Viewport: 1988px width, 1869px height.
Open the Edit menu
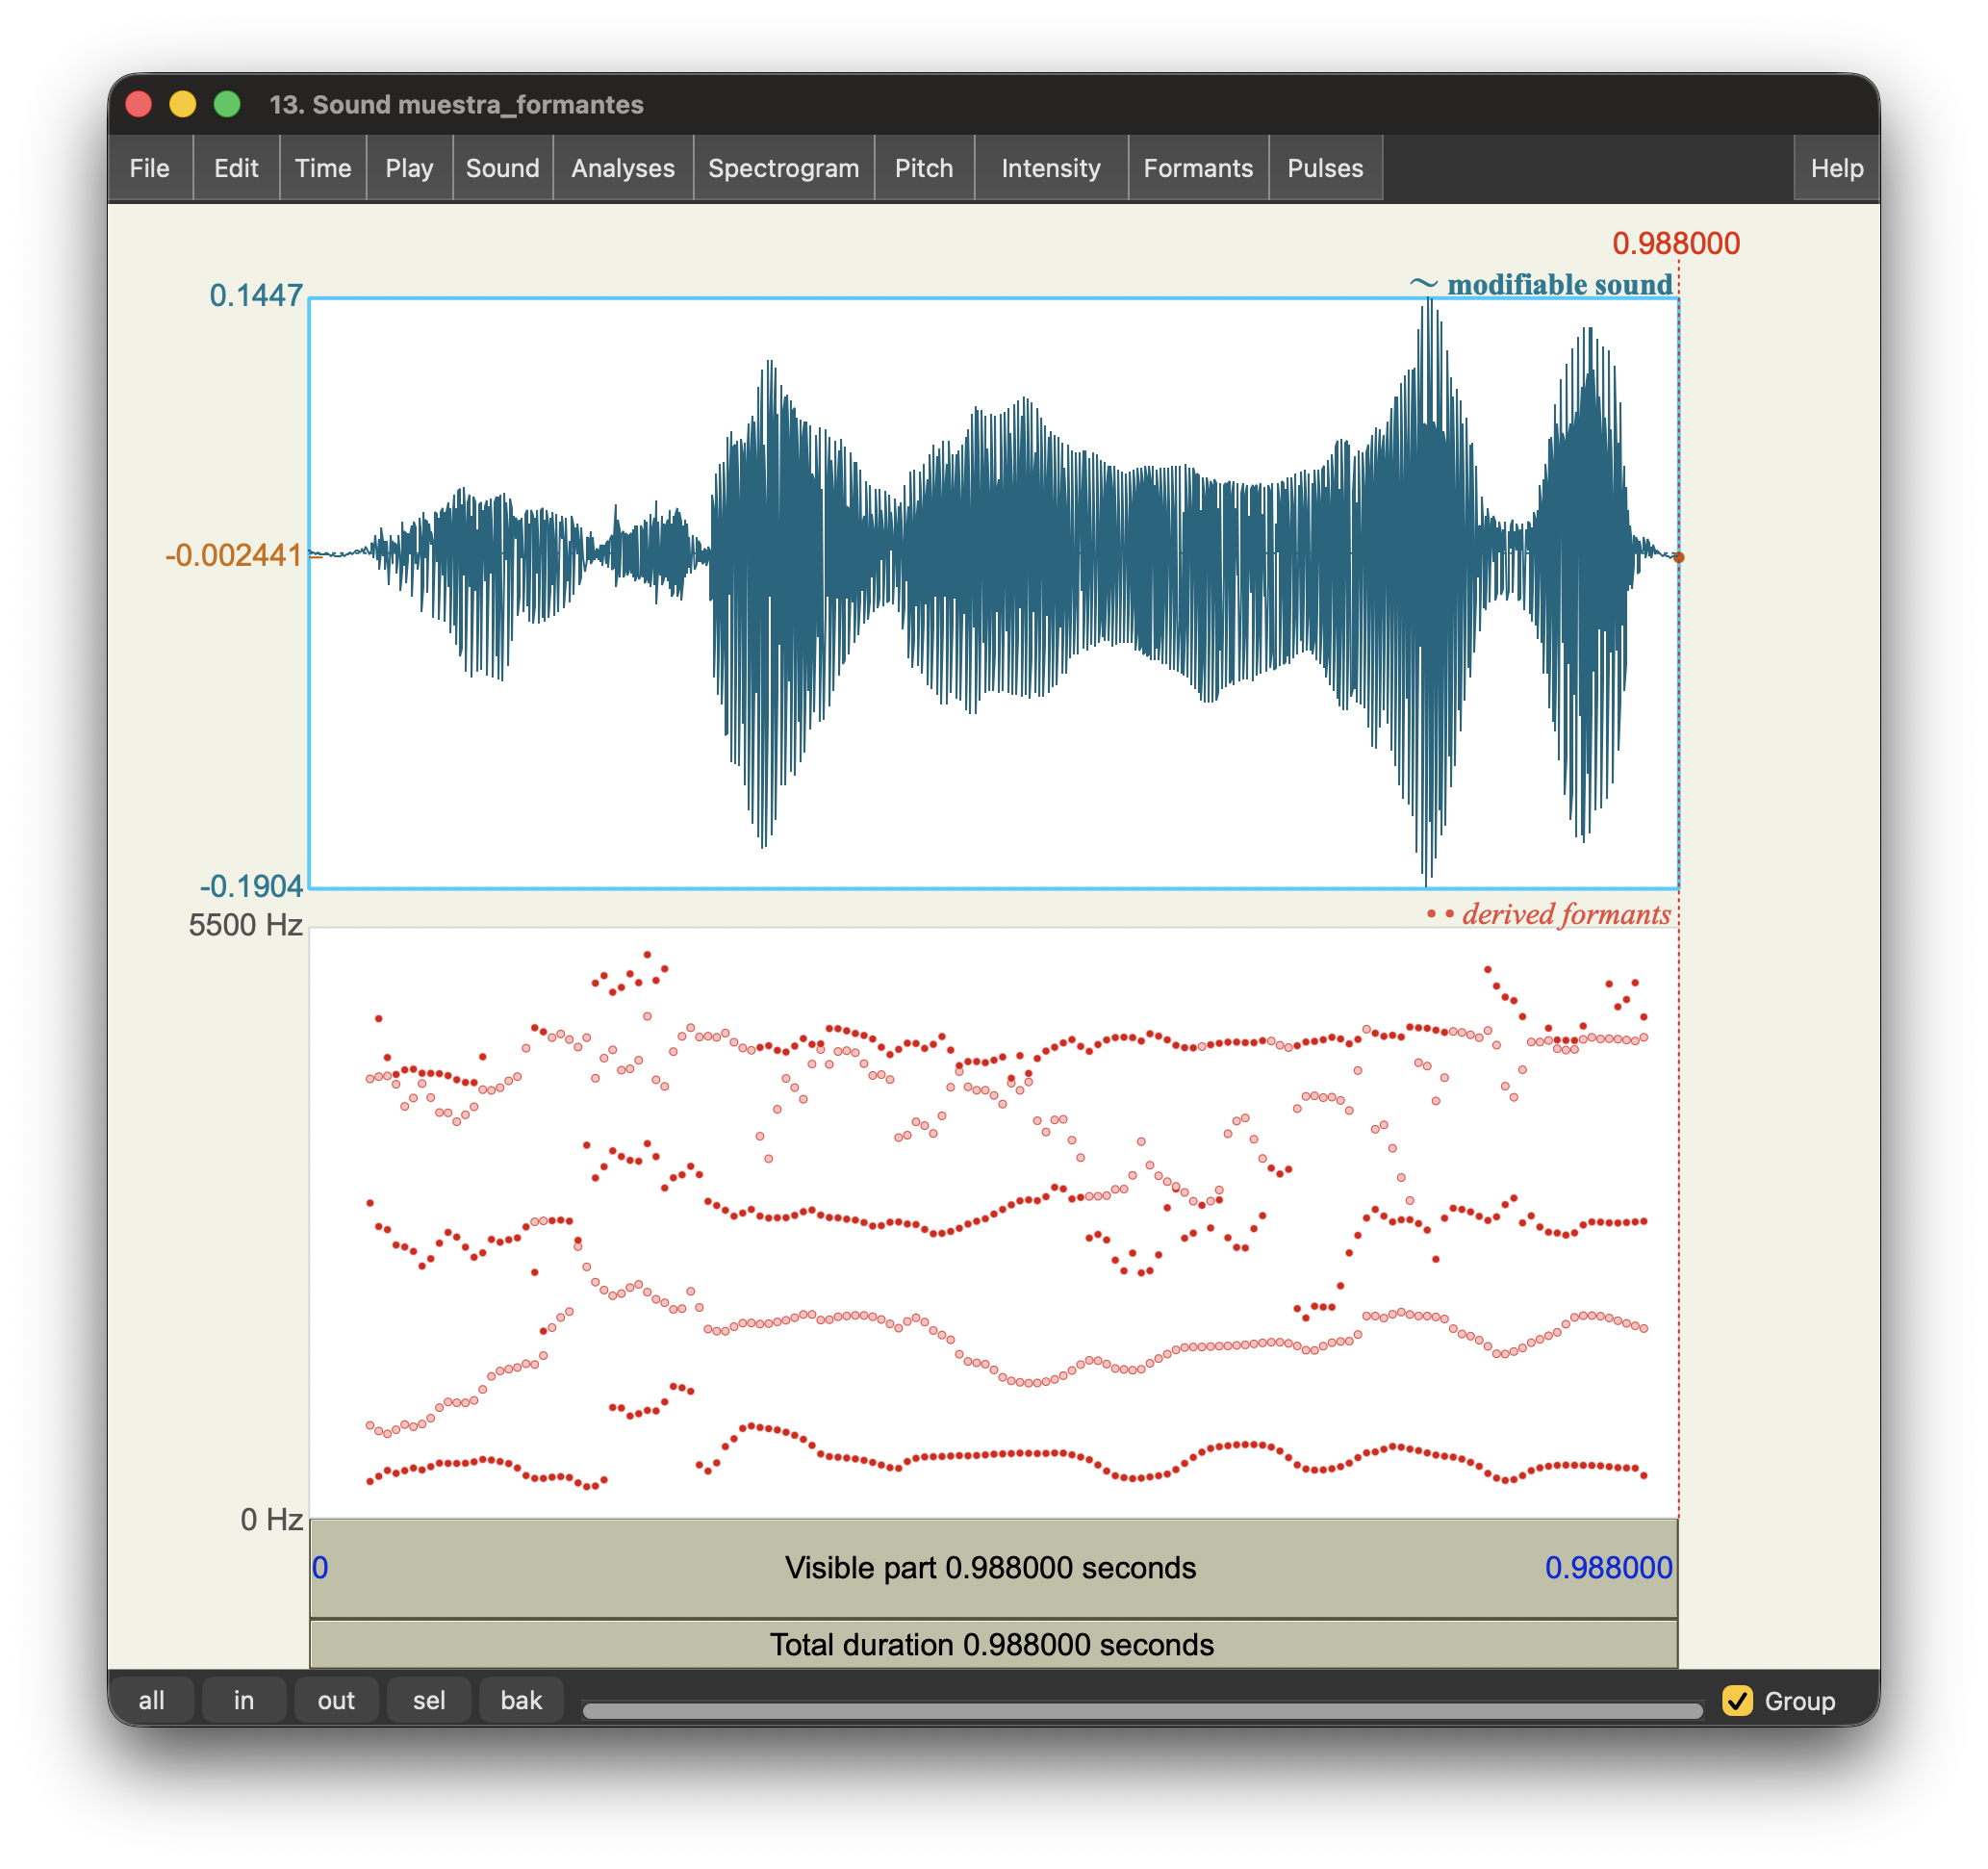pyautogui.click(x=236, y=168)
